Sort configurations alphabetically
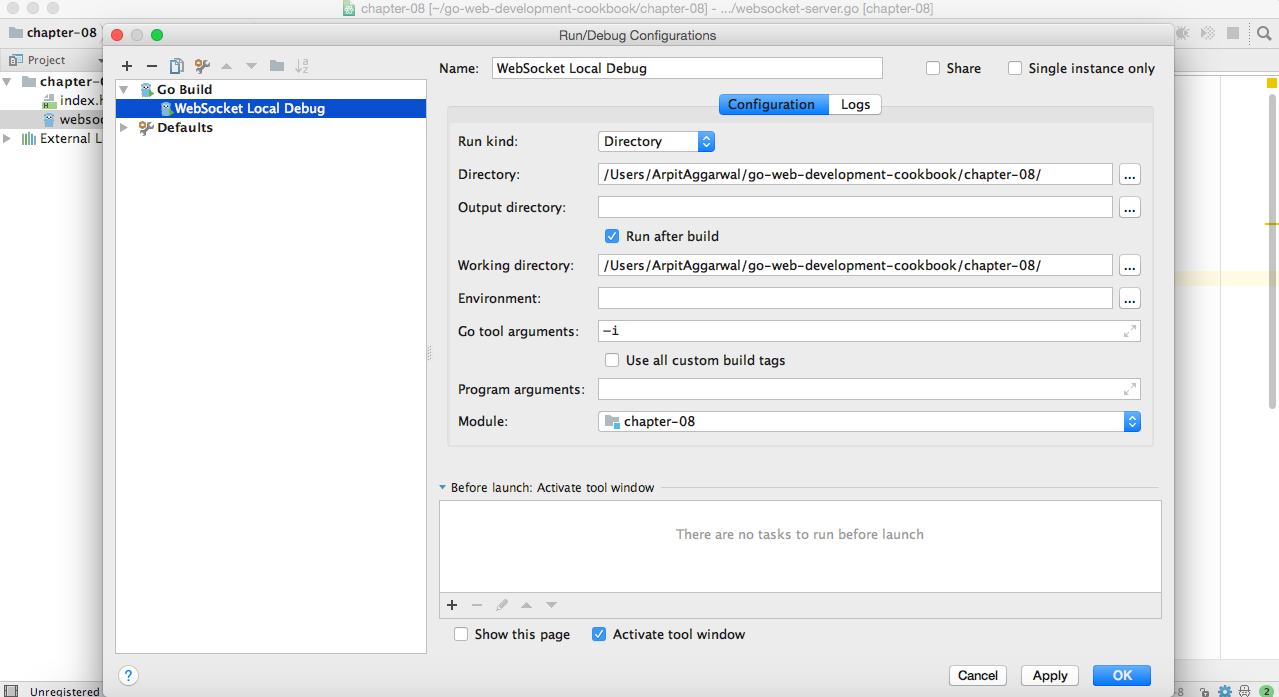The image size is (1279, 697). click(x=302, y=67)
